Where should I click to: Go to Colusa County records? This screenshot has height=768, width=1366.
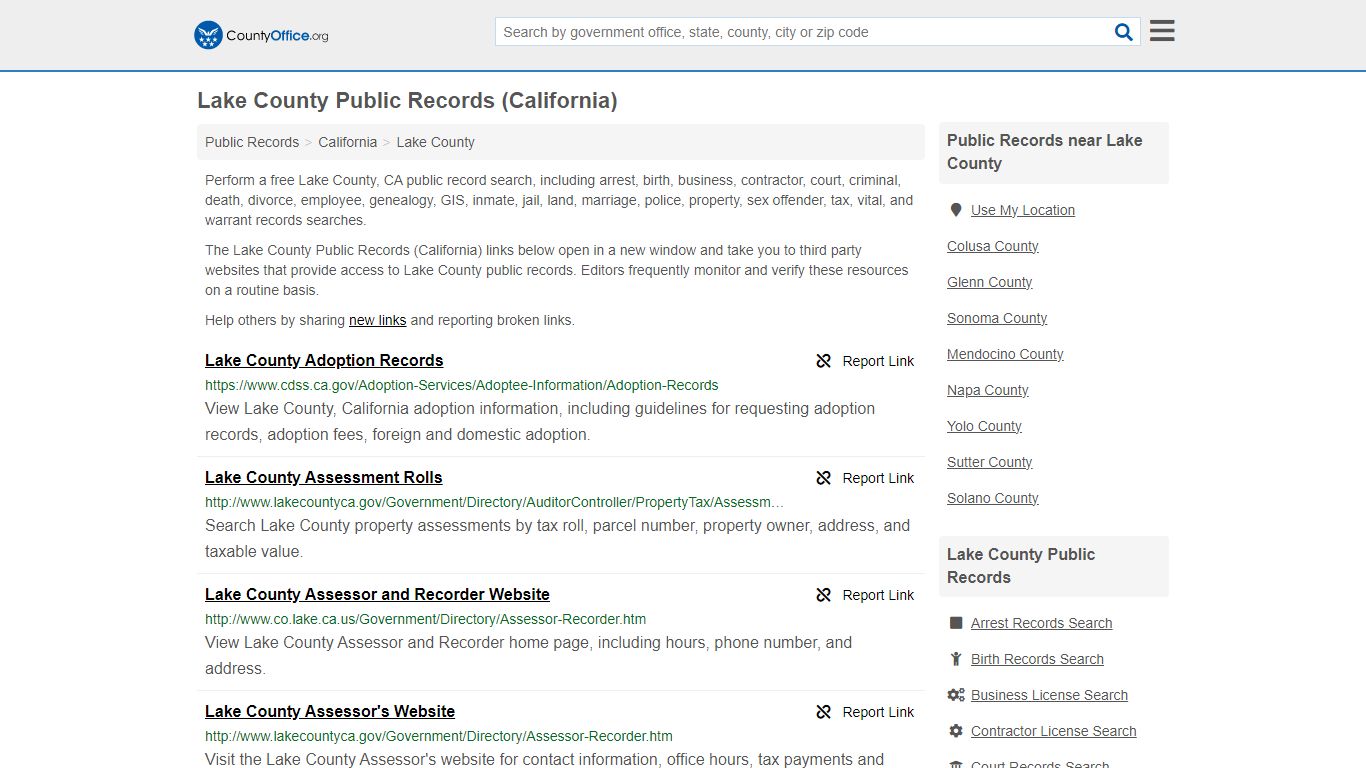[x=993, y=246]
